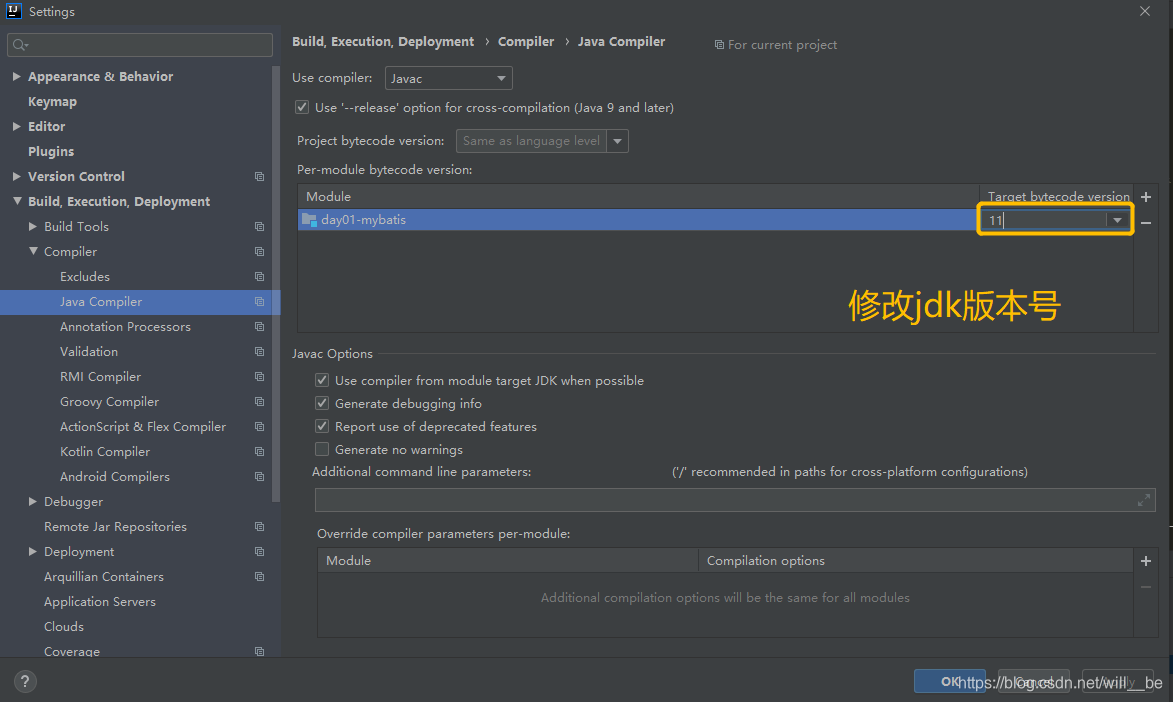The width and height of the screenshot is (1173, 702).
Task: Select ActionScript & Flex Compiler settings
Action: tap(143, 427)
